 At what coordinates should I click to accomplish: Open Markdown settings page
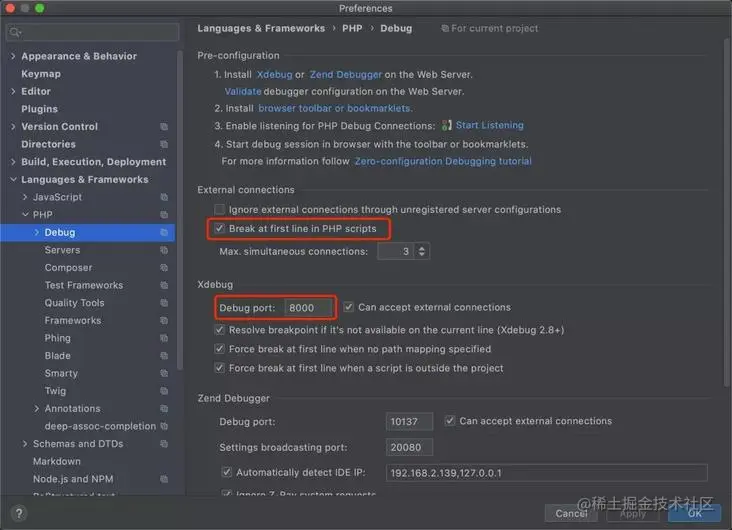point(56,461)
